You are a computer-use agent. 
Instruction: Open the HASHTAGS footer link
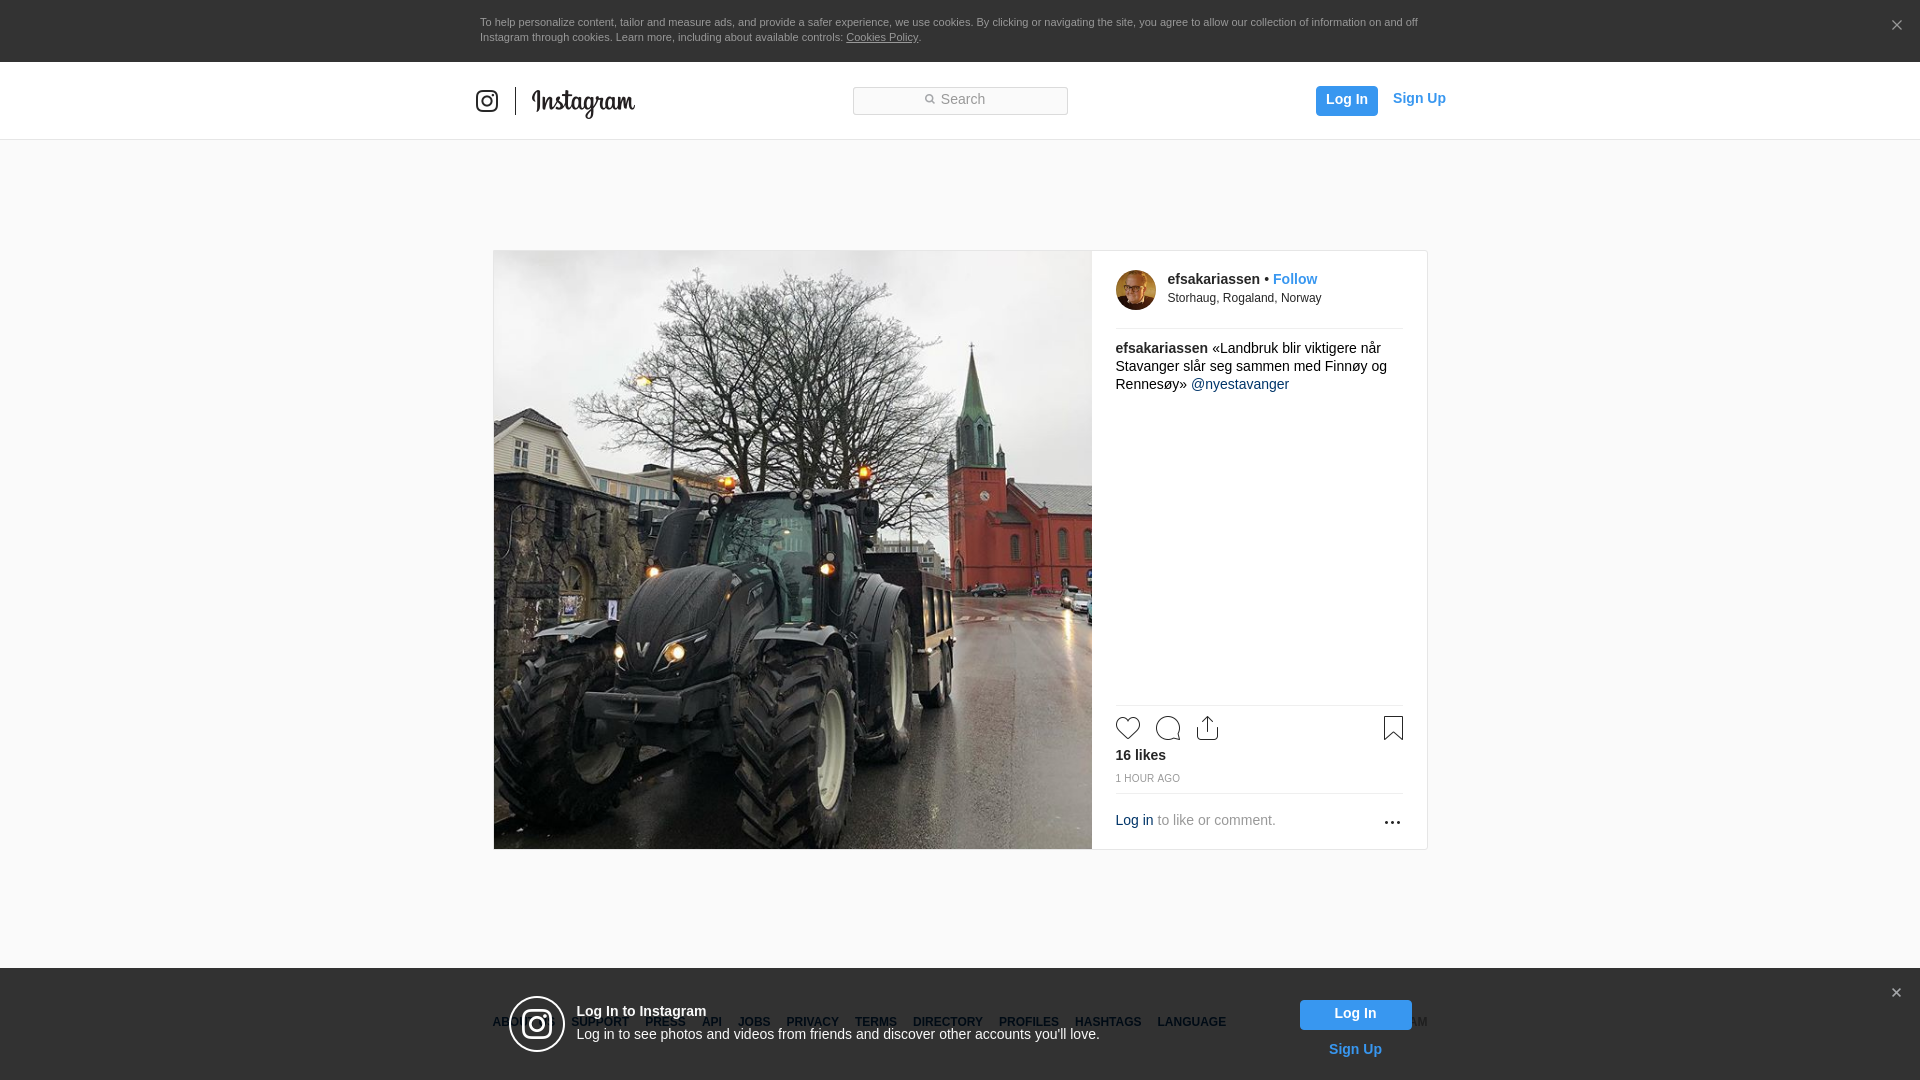point(1108,1022)
